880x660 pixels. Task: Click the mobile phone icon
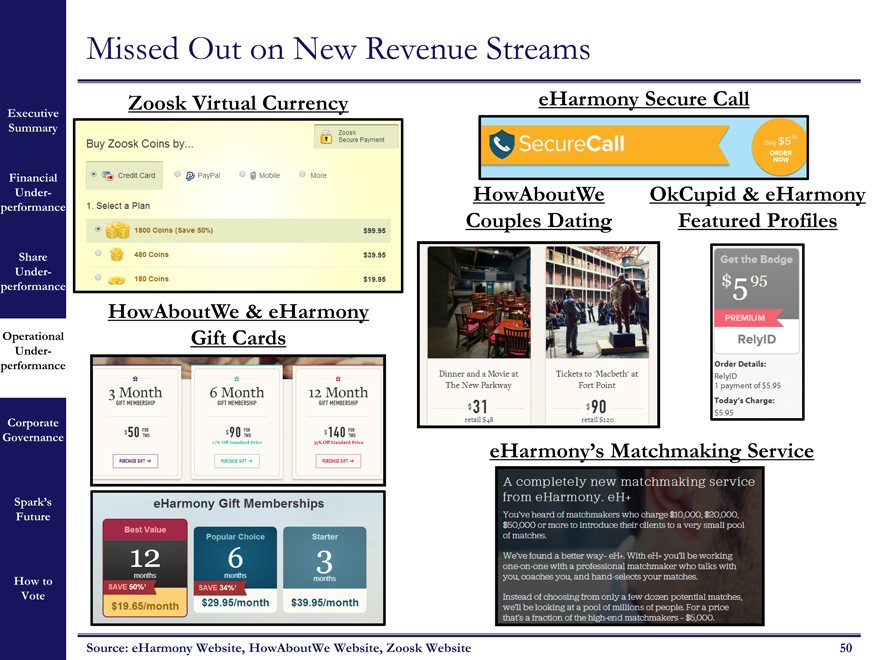point(253,176)
